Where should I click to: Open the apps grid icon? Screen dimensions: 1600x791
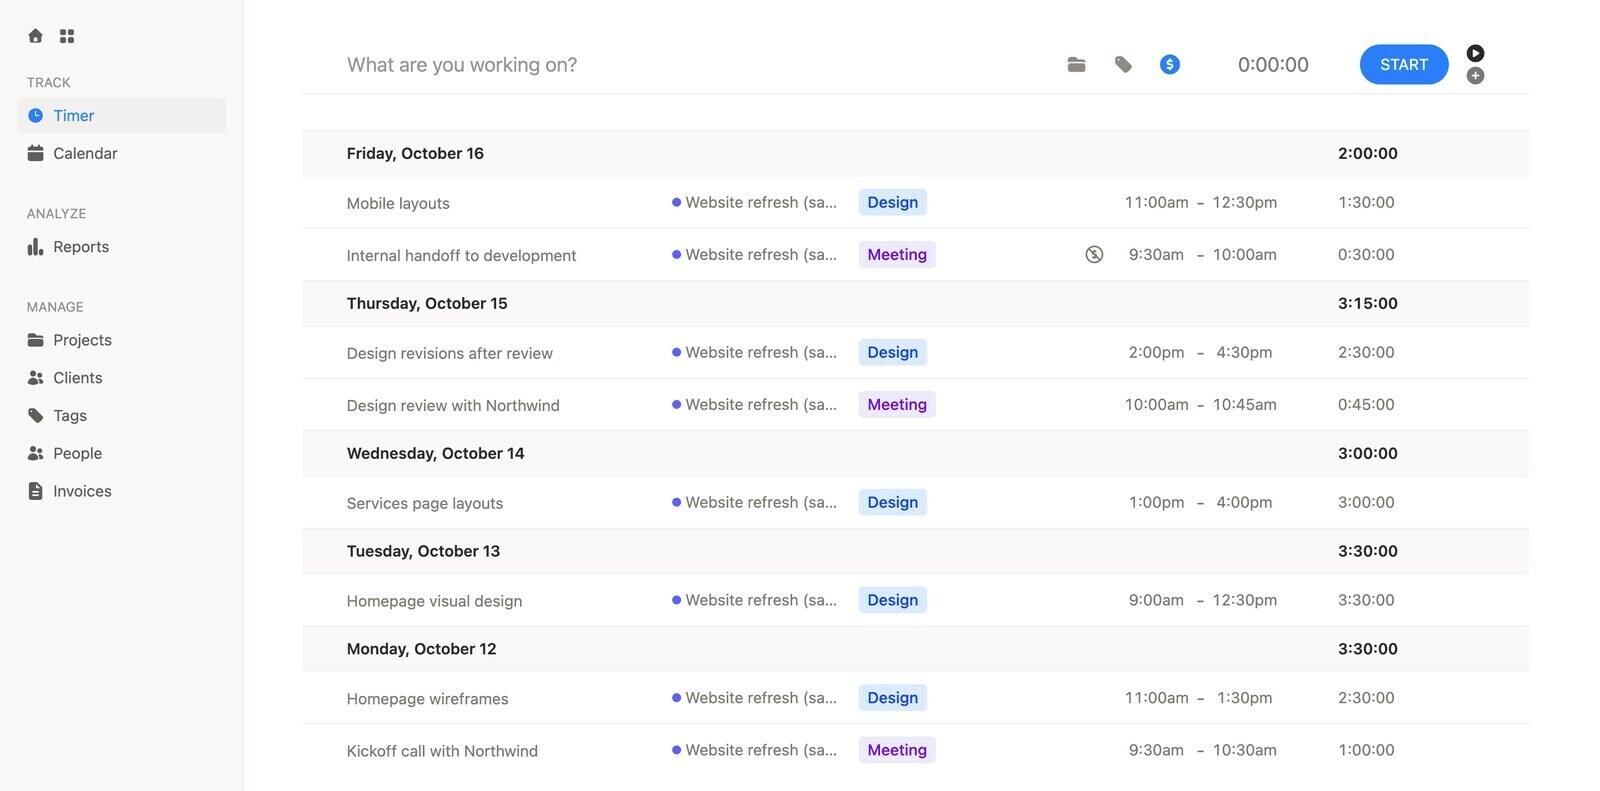coord(67,36)
